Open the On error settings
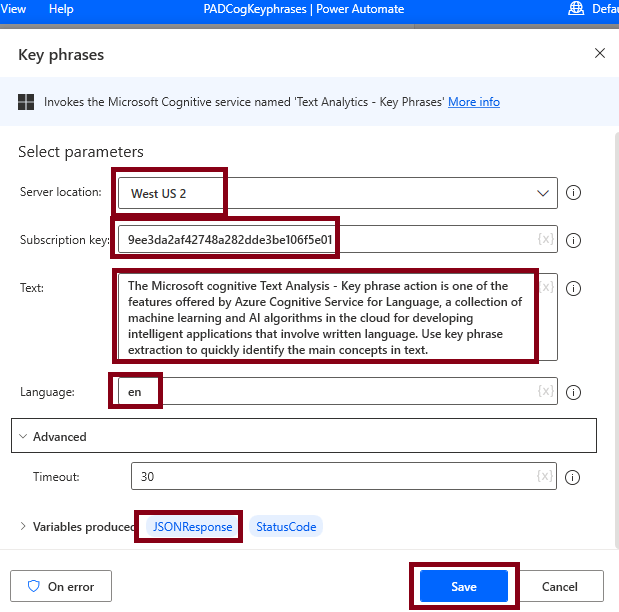619x612 pixels. (61, 586)
